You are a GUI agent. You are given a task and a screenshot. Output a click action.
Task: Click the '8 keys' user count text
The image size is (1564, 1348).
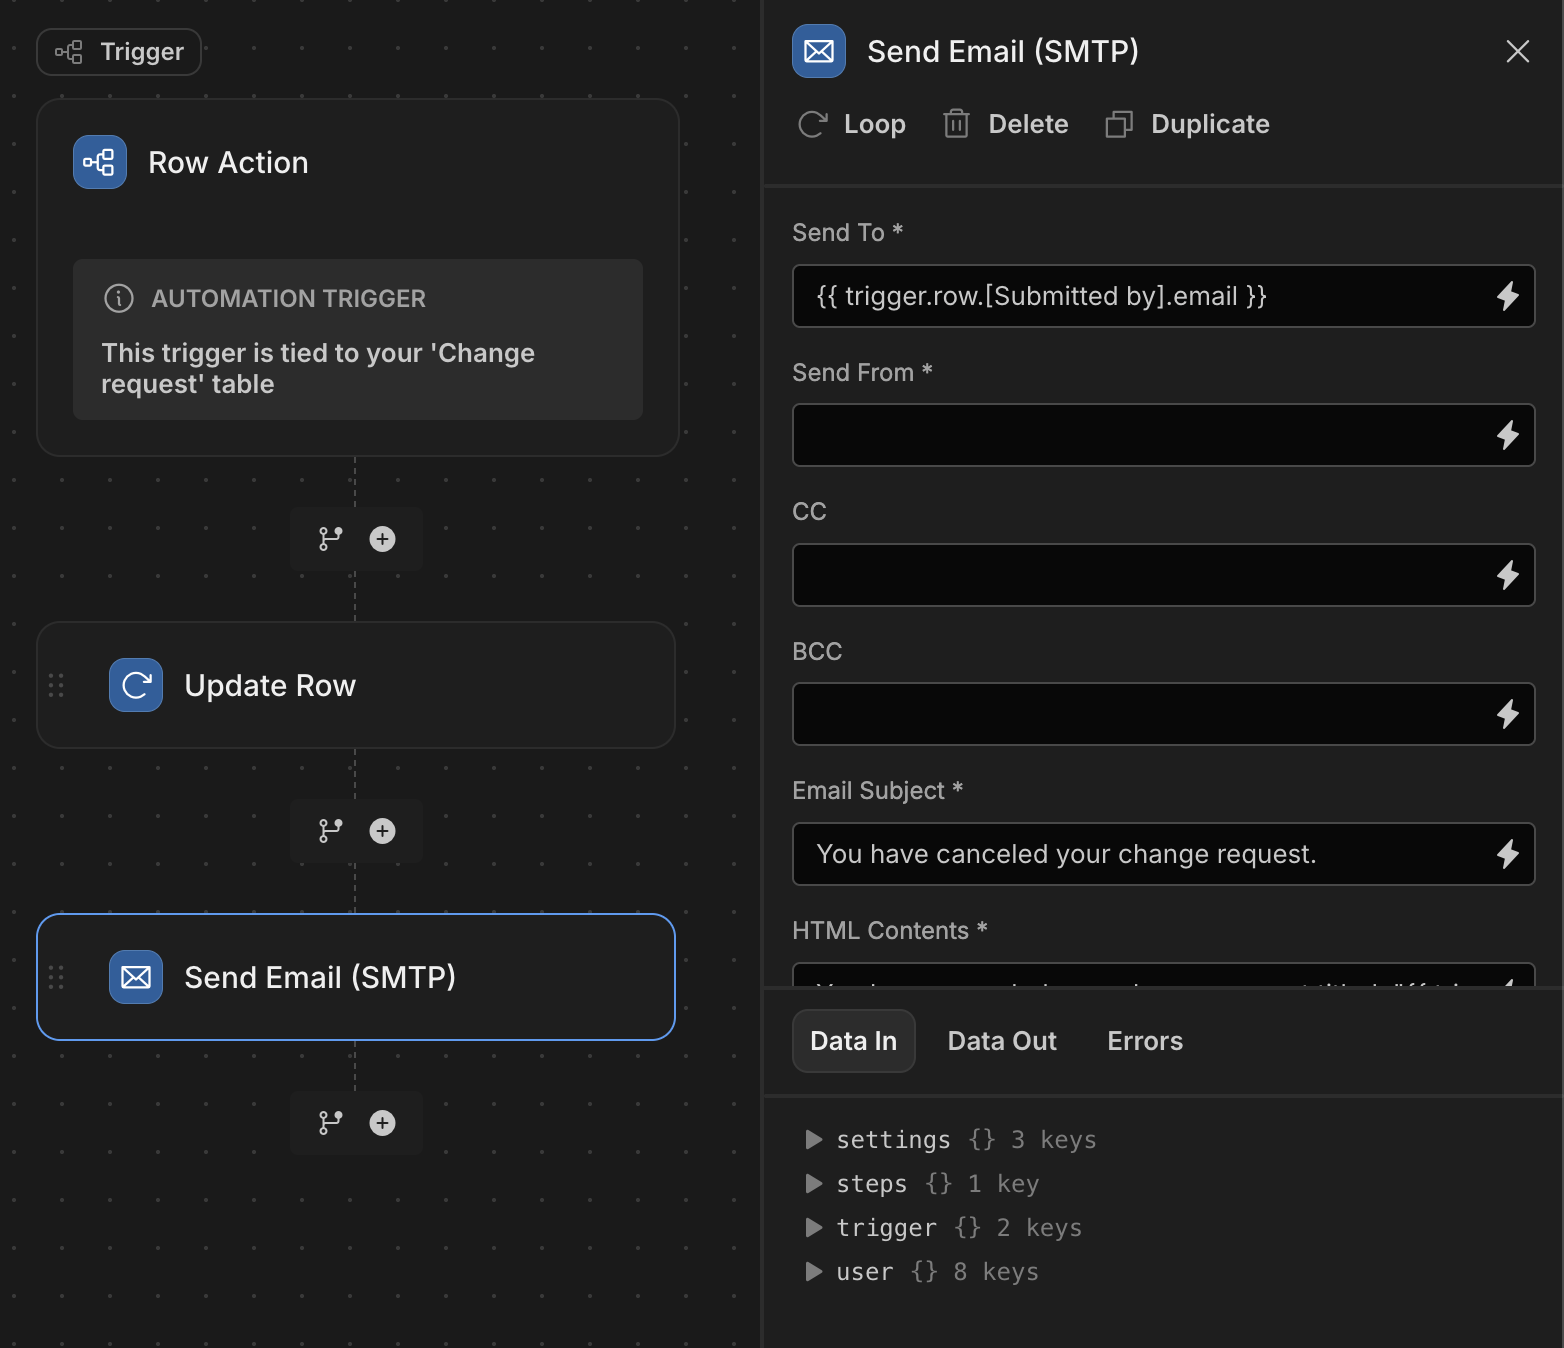click(x=996, y=1272)
